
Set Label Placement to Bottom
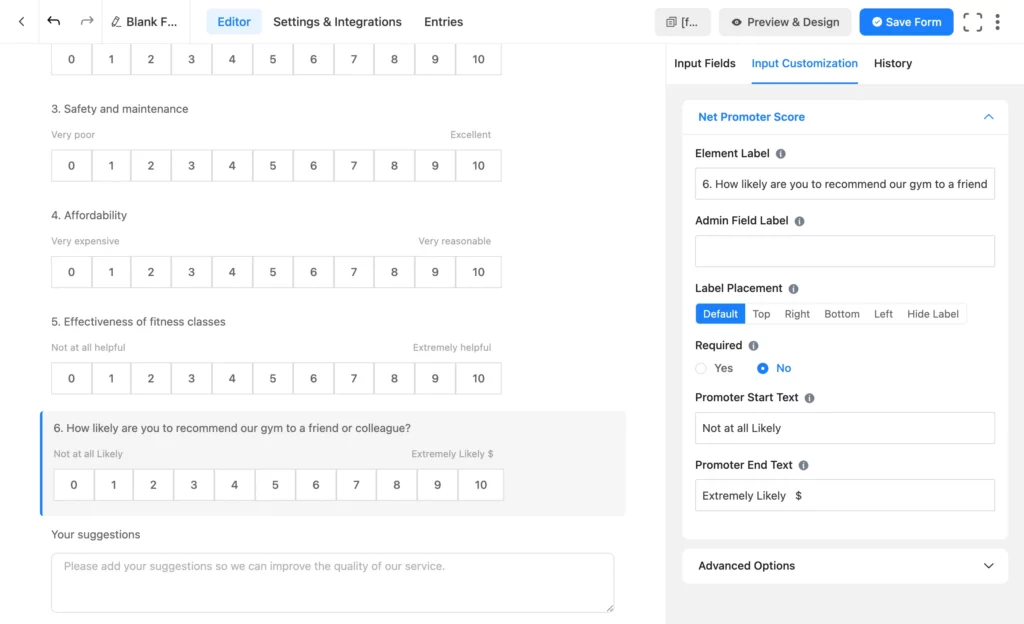coord(842,314)
